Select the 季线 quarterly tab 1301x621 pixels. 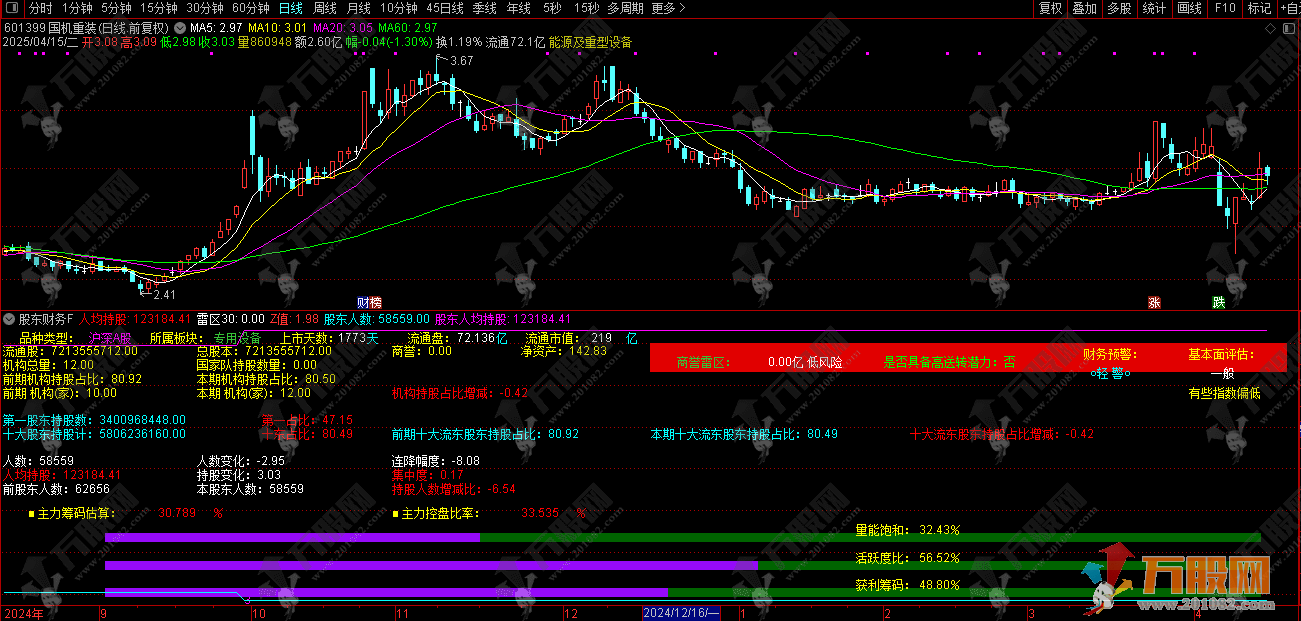point(484,8)
